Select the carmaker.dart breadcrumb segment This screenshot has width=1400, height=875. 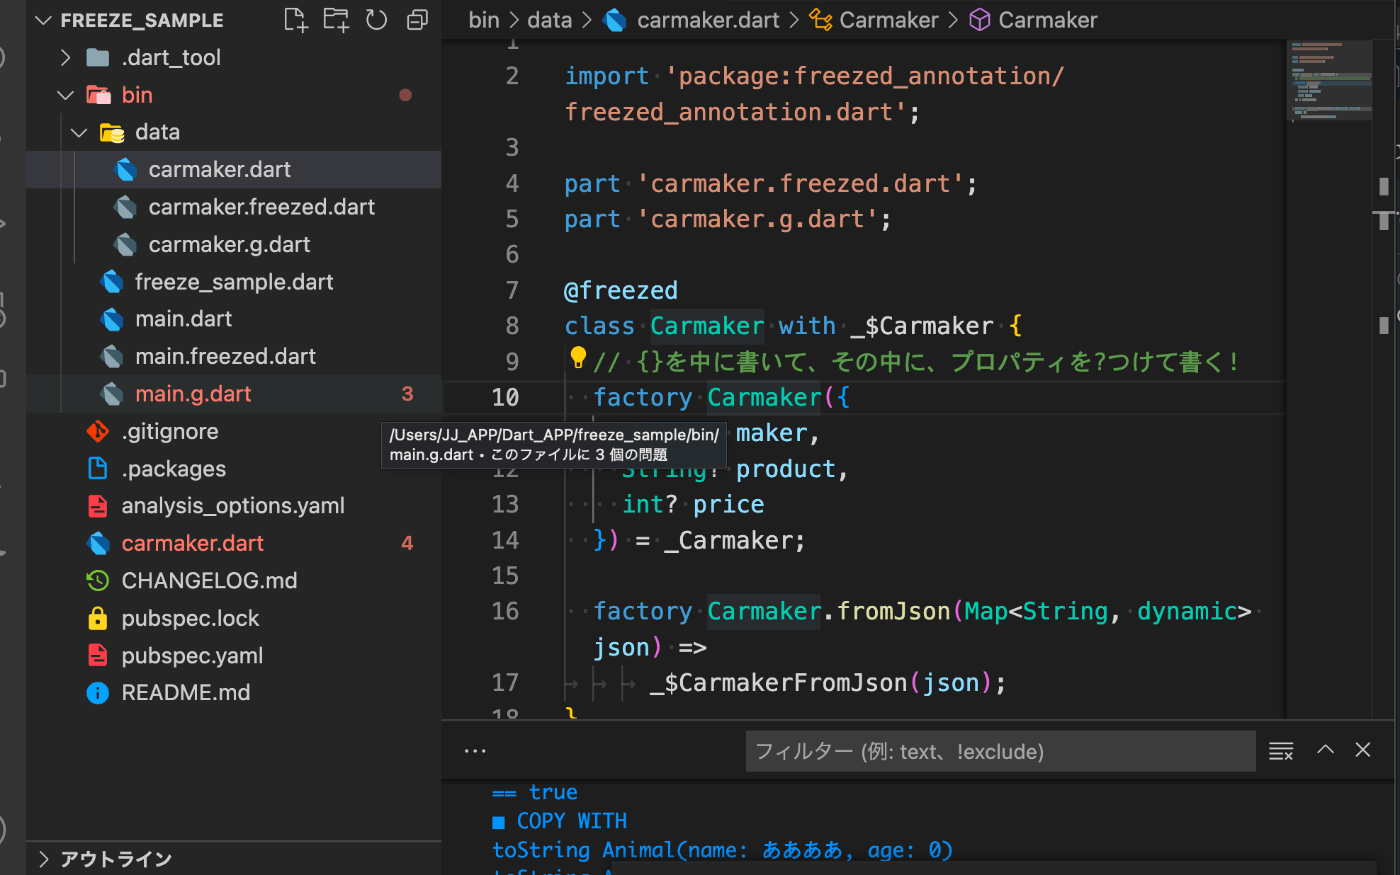[692, 20]
